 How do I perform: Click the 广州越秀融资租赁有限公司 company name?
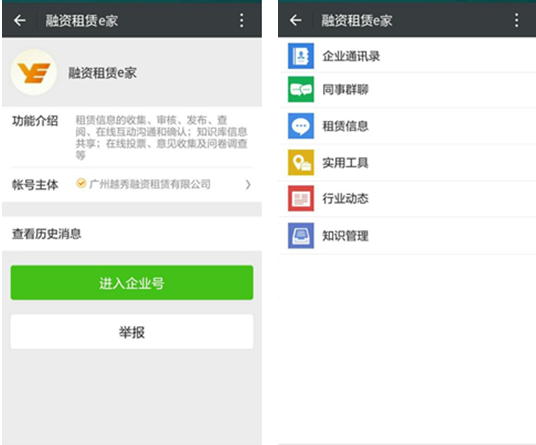tap(150, 185)
